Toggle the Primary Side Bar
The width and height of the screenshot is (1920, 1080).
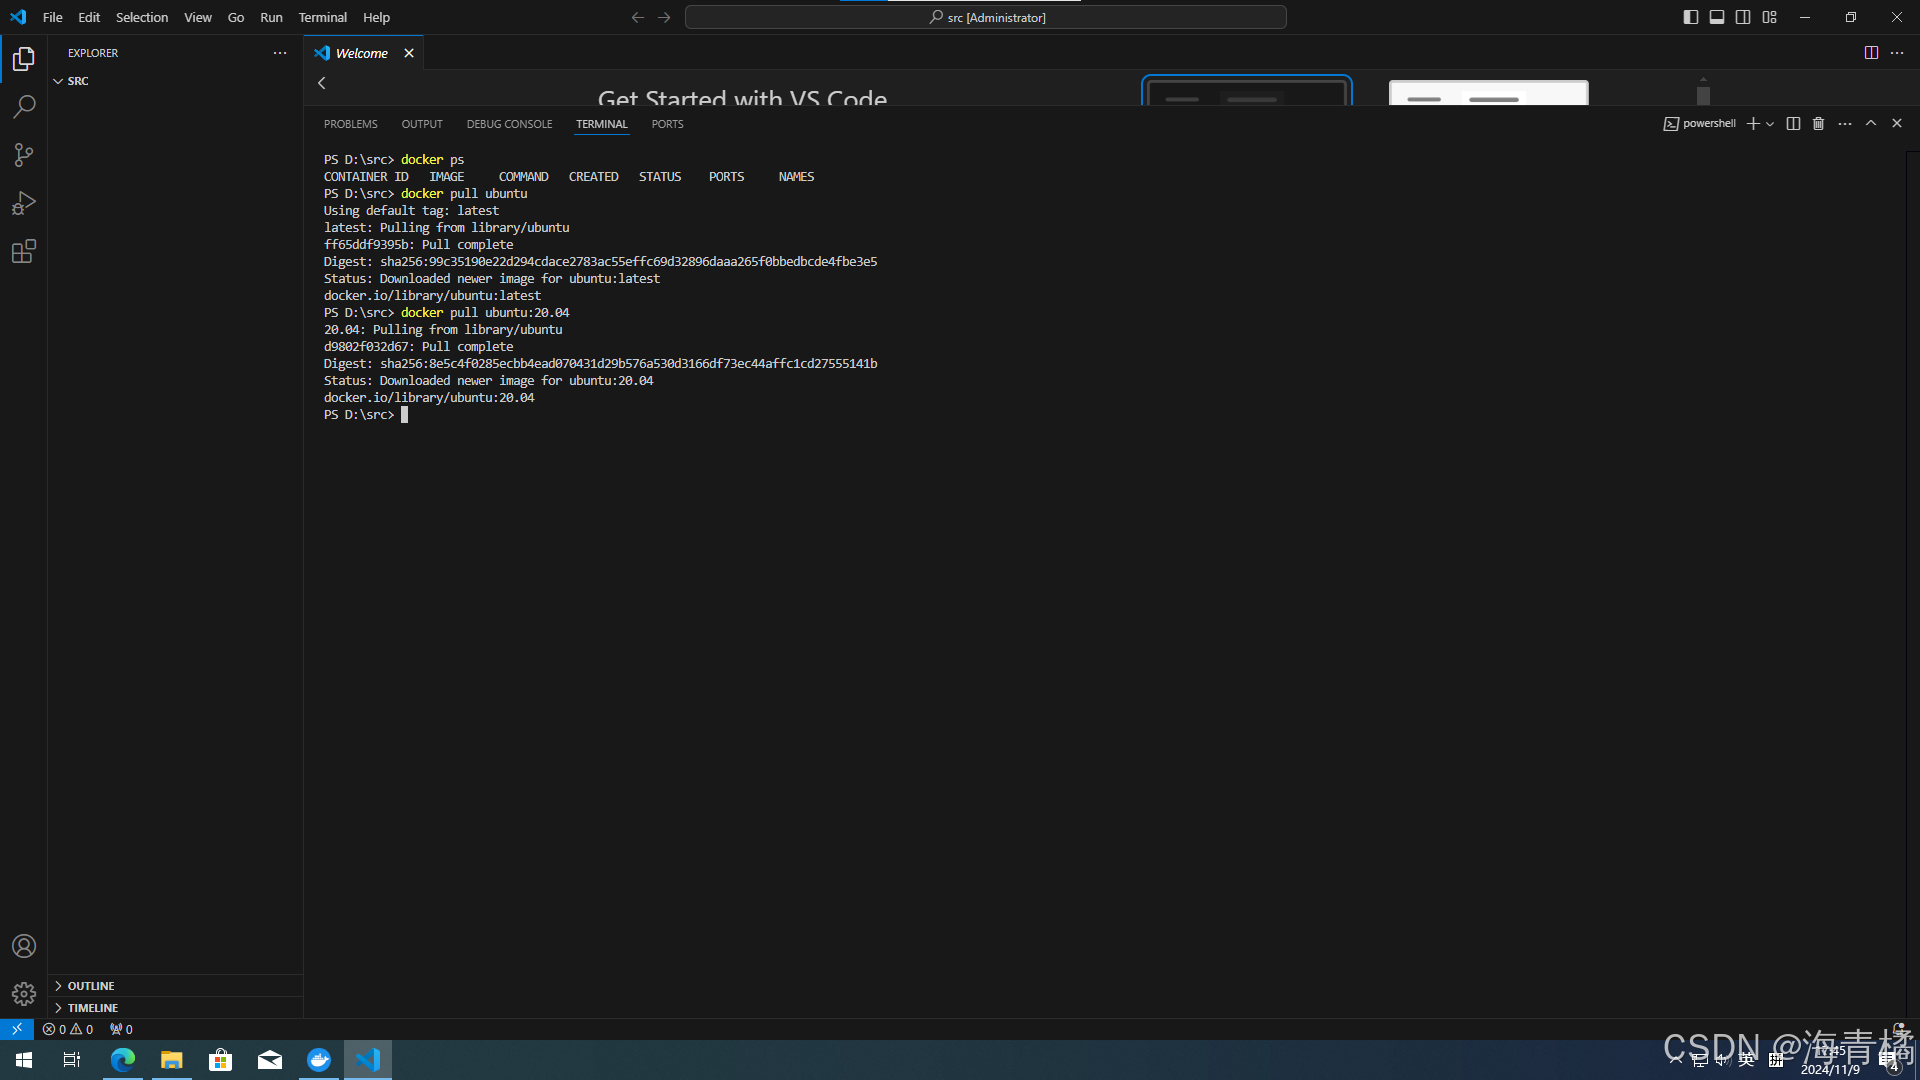coord(1691,17)
